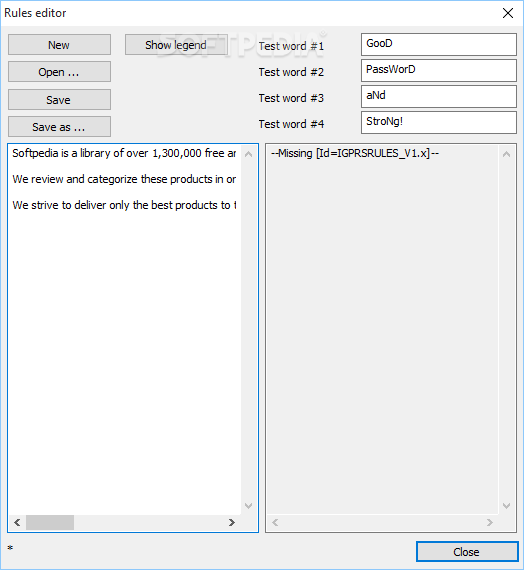Click the 'Test word #2' label
The width and height of the screenshot is (524, 570).
(x=291, y=72)
